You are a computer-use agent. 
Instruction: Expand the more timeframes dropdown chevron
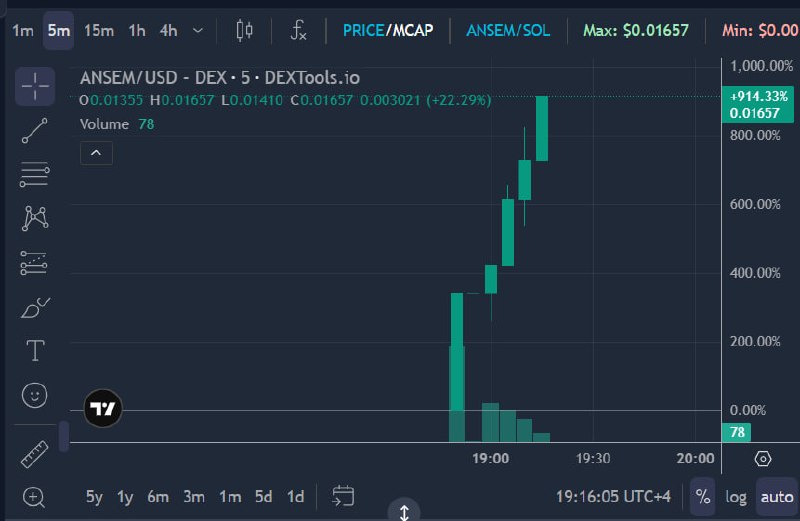click(x=198, y=31)
